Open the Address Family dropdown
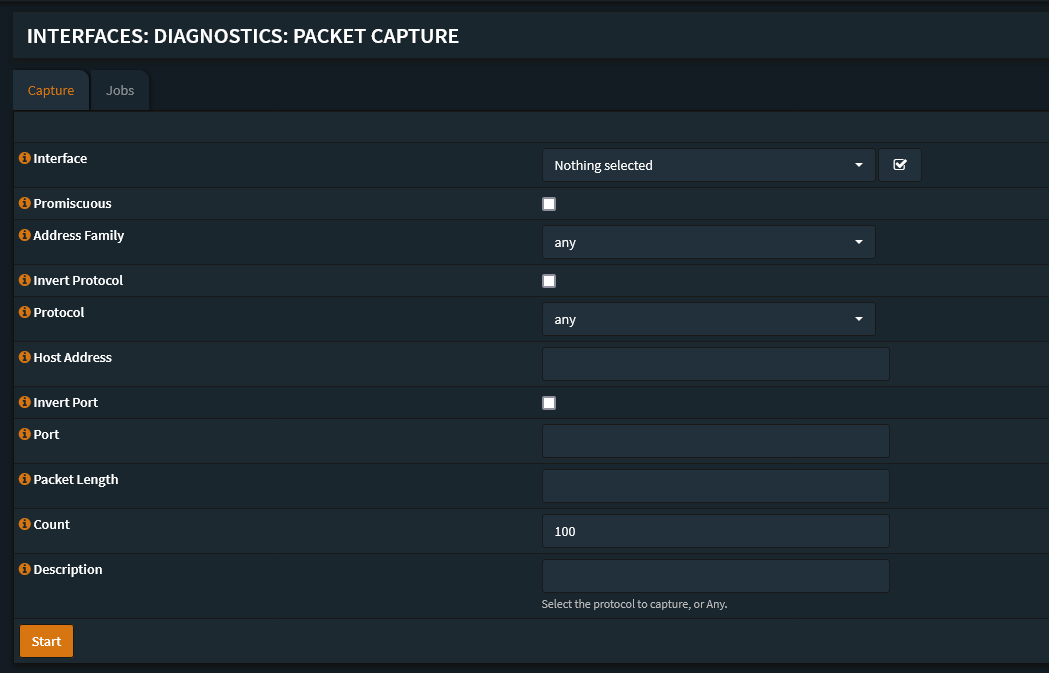 tap(708, 241)
